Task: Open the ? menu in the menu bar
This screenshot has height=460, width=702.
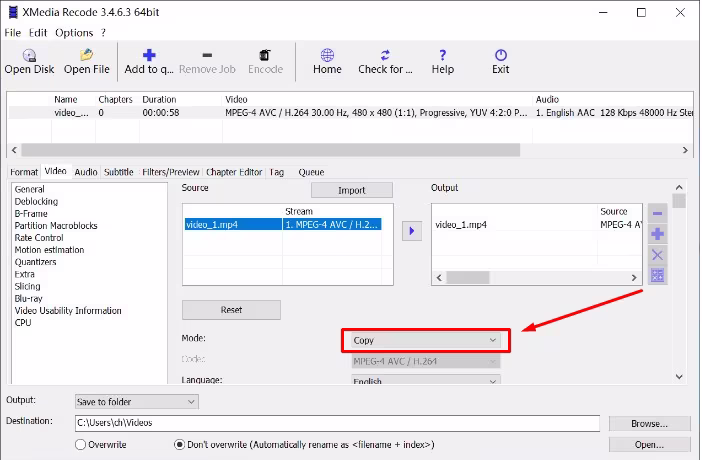Action: coord(103,33)
